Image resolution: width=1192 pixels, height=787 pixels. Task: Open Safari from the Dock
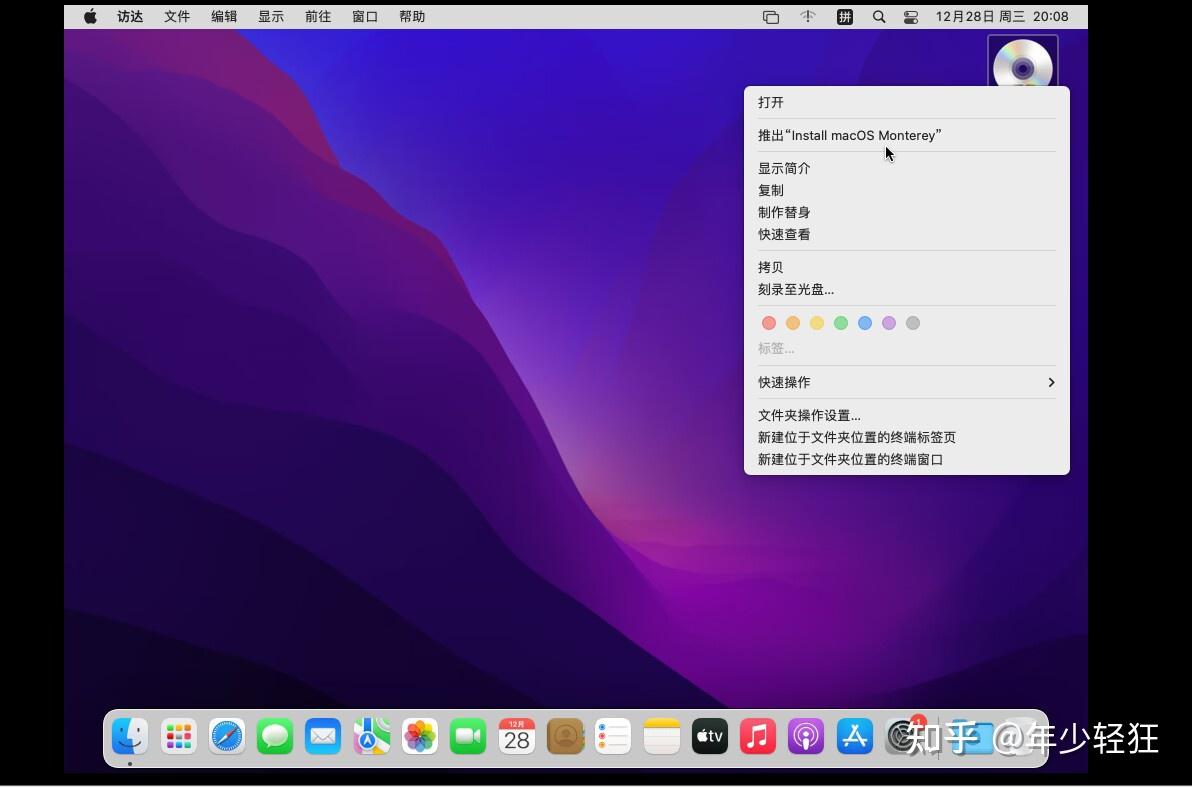coord(226,736)
